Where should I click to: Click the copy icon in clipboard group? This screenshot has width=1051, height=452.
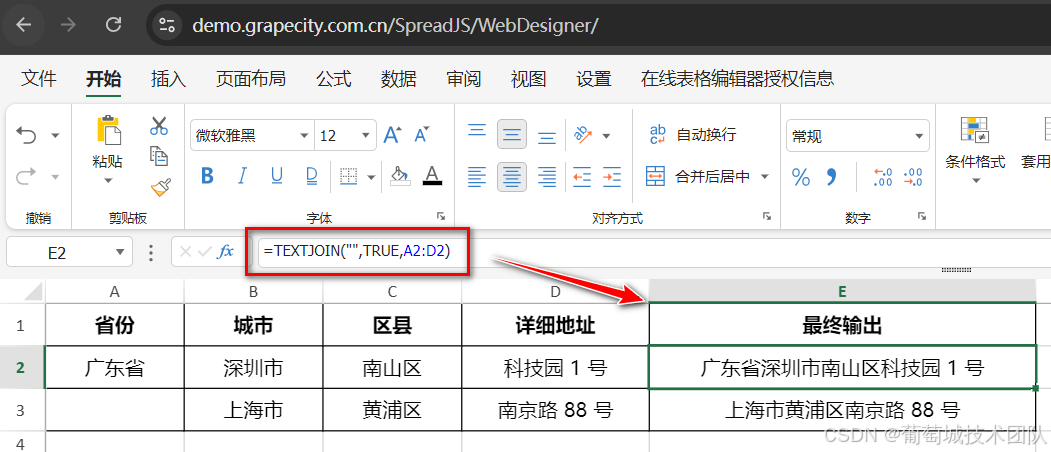[x=159, y=156]
